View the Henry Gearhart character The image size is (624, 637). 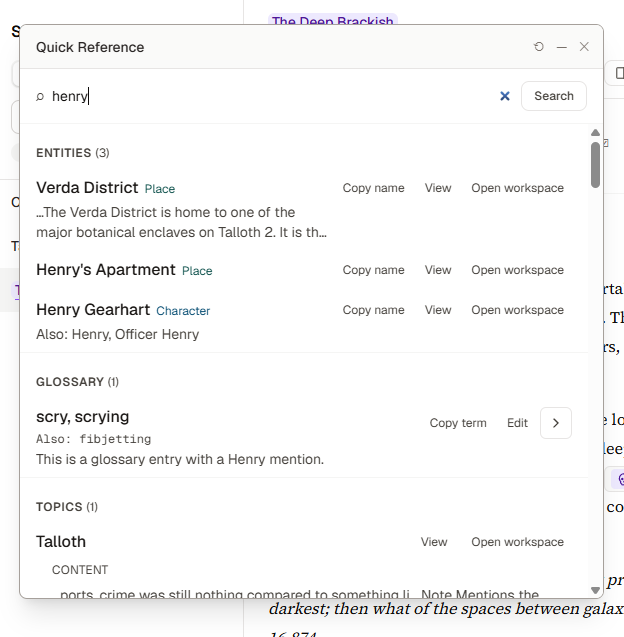pos(438,310)
